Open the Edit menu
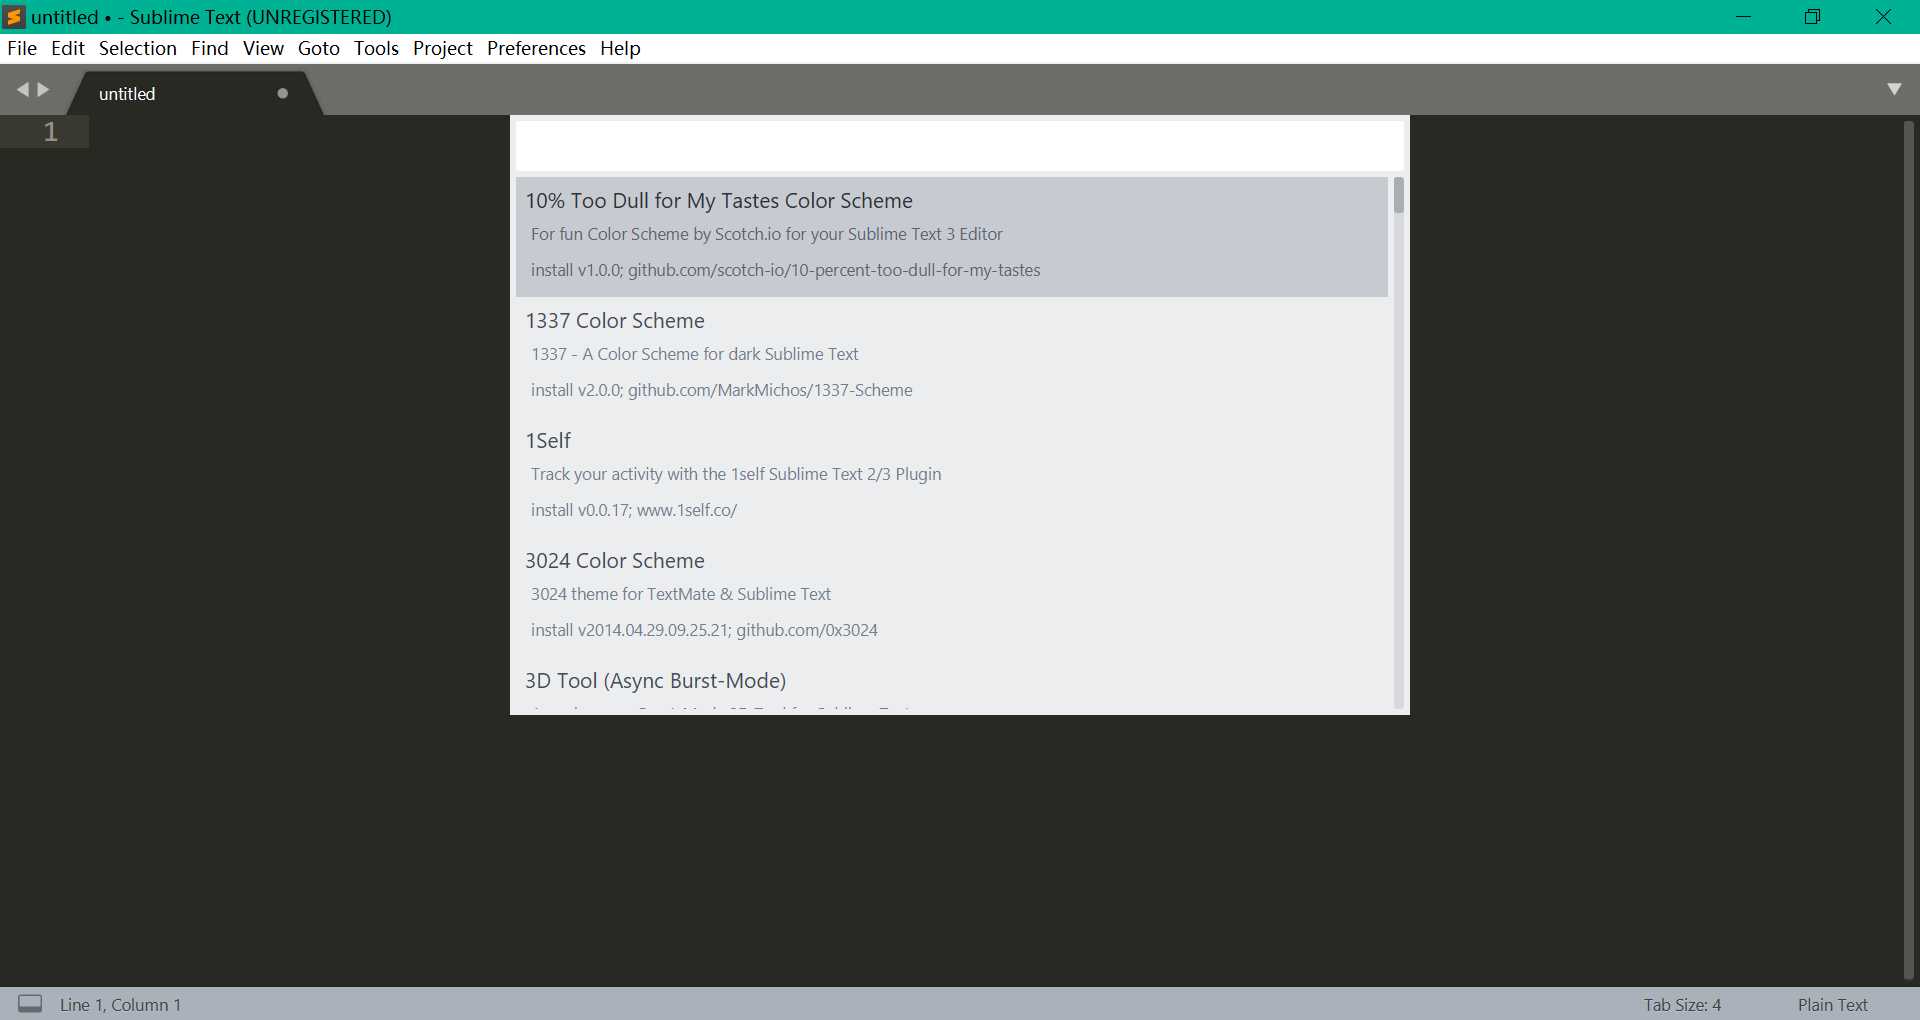Image resolution: width=1920 pixels, height=1020 pixels. click(x=68, y=48)
